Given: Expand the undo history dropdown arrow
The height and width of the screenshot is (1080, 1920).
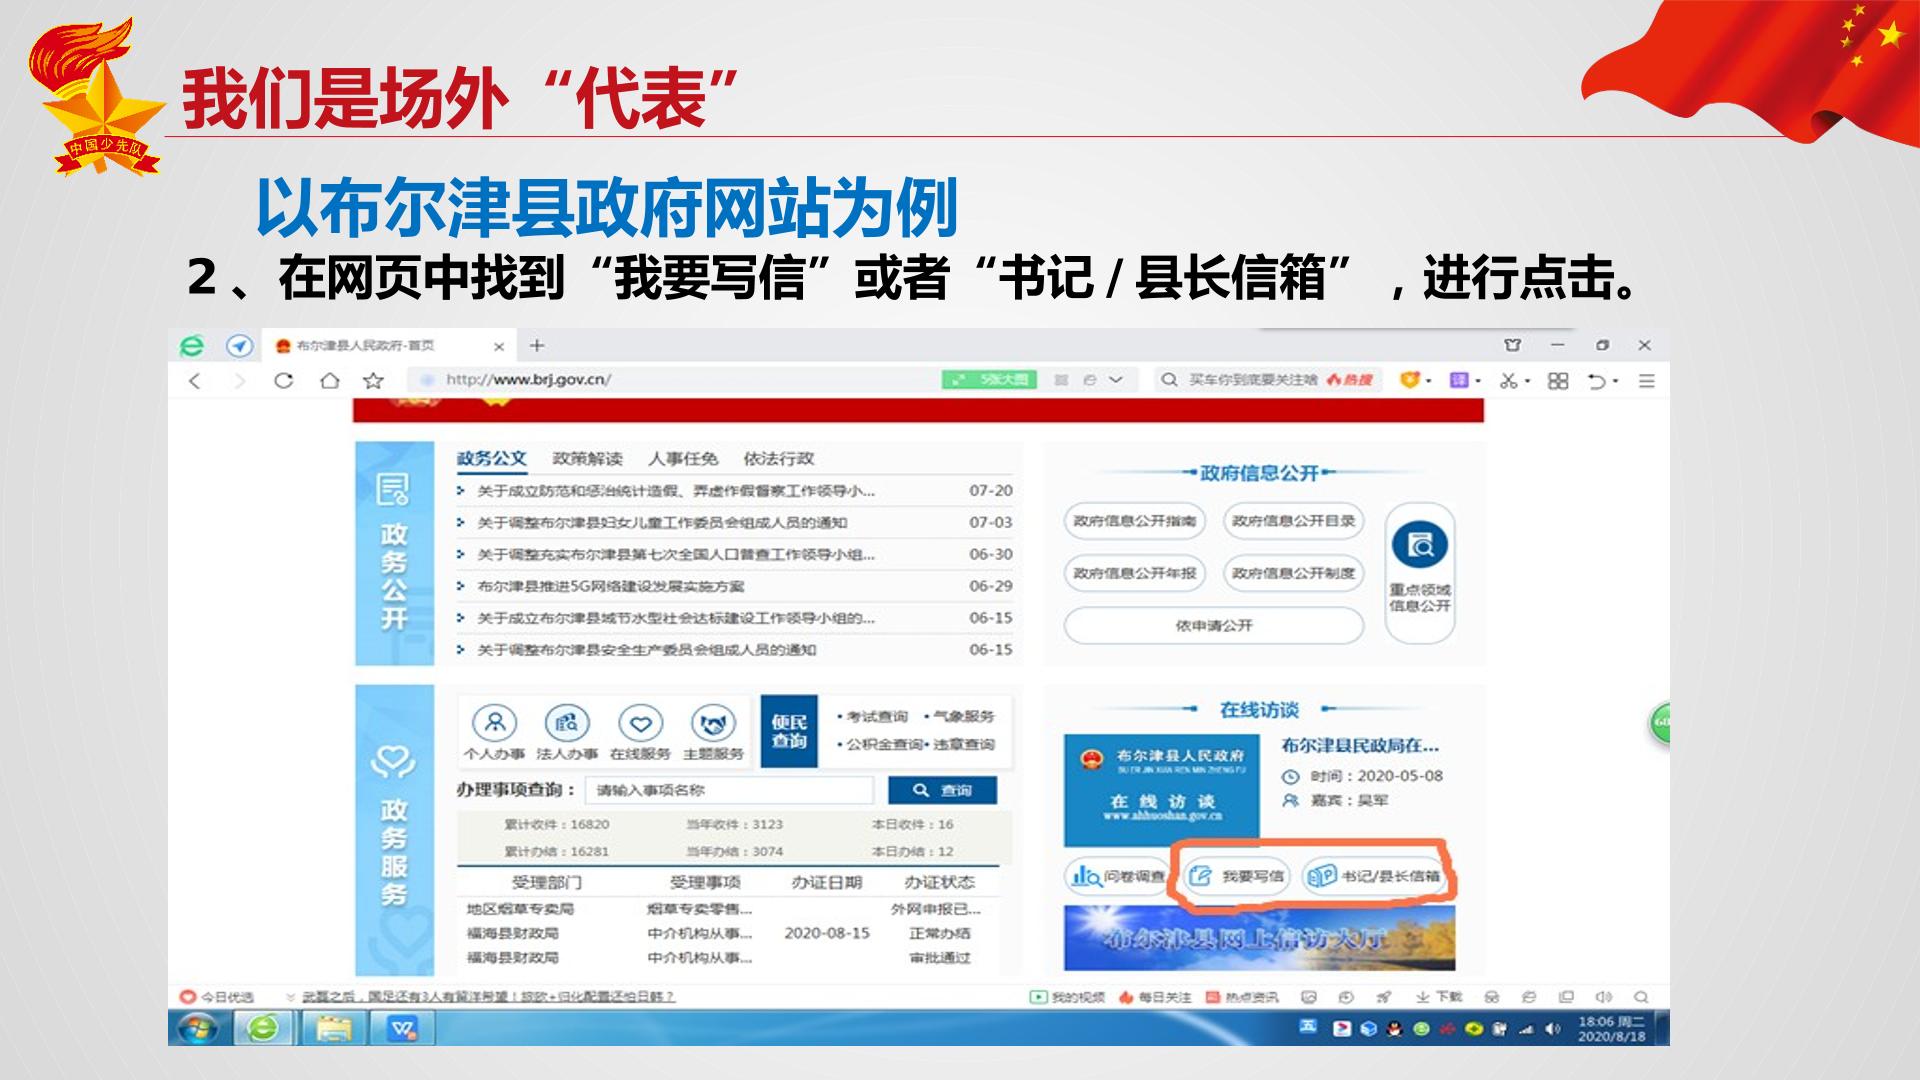Looking at the screenshot, I should click(1615, 381).
